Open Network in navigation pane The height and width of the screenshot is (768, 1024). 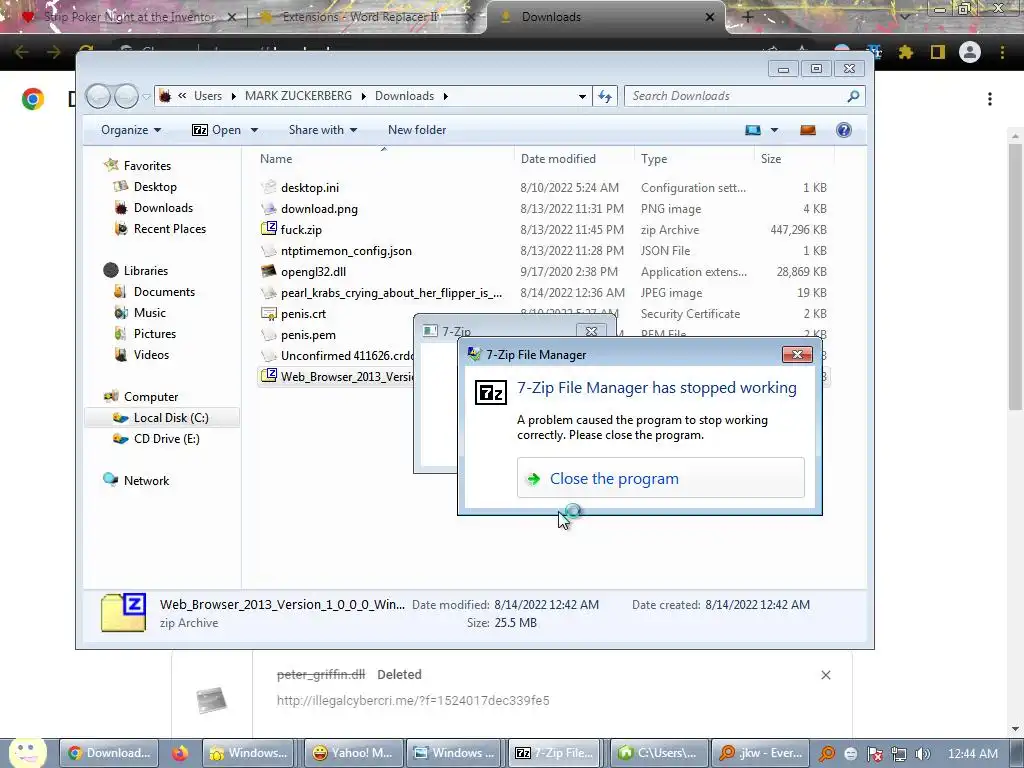click(146, 481)
